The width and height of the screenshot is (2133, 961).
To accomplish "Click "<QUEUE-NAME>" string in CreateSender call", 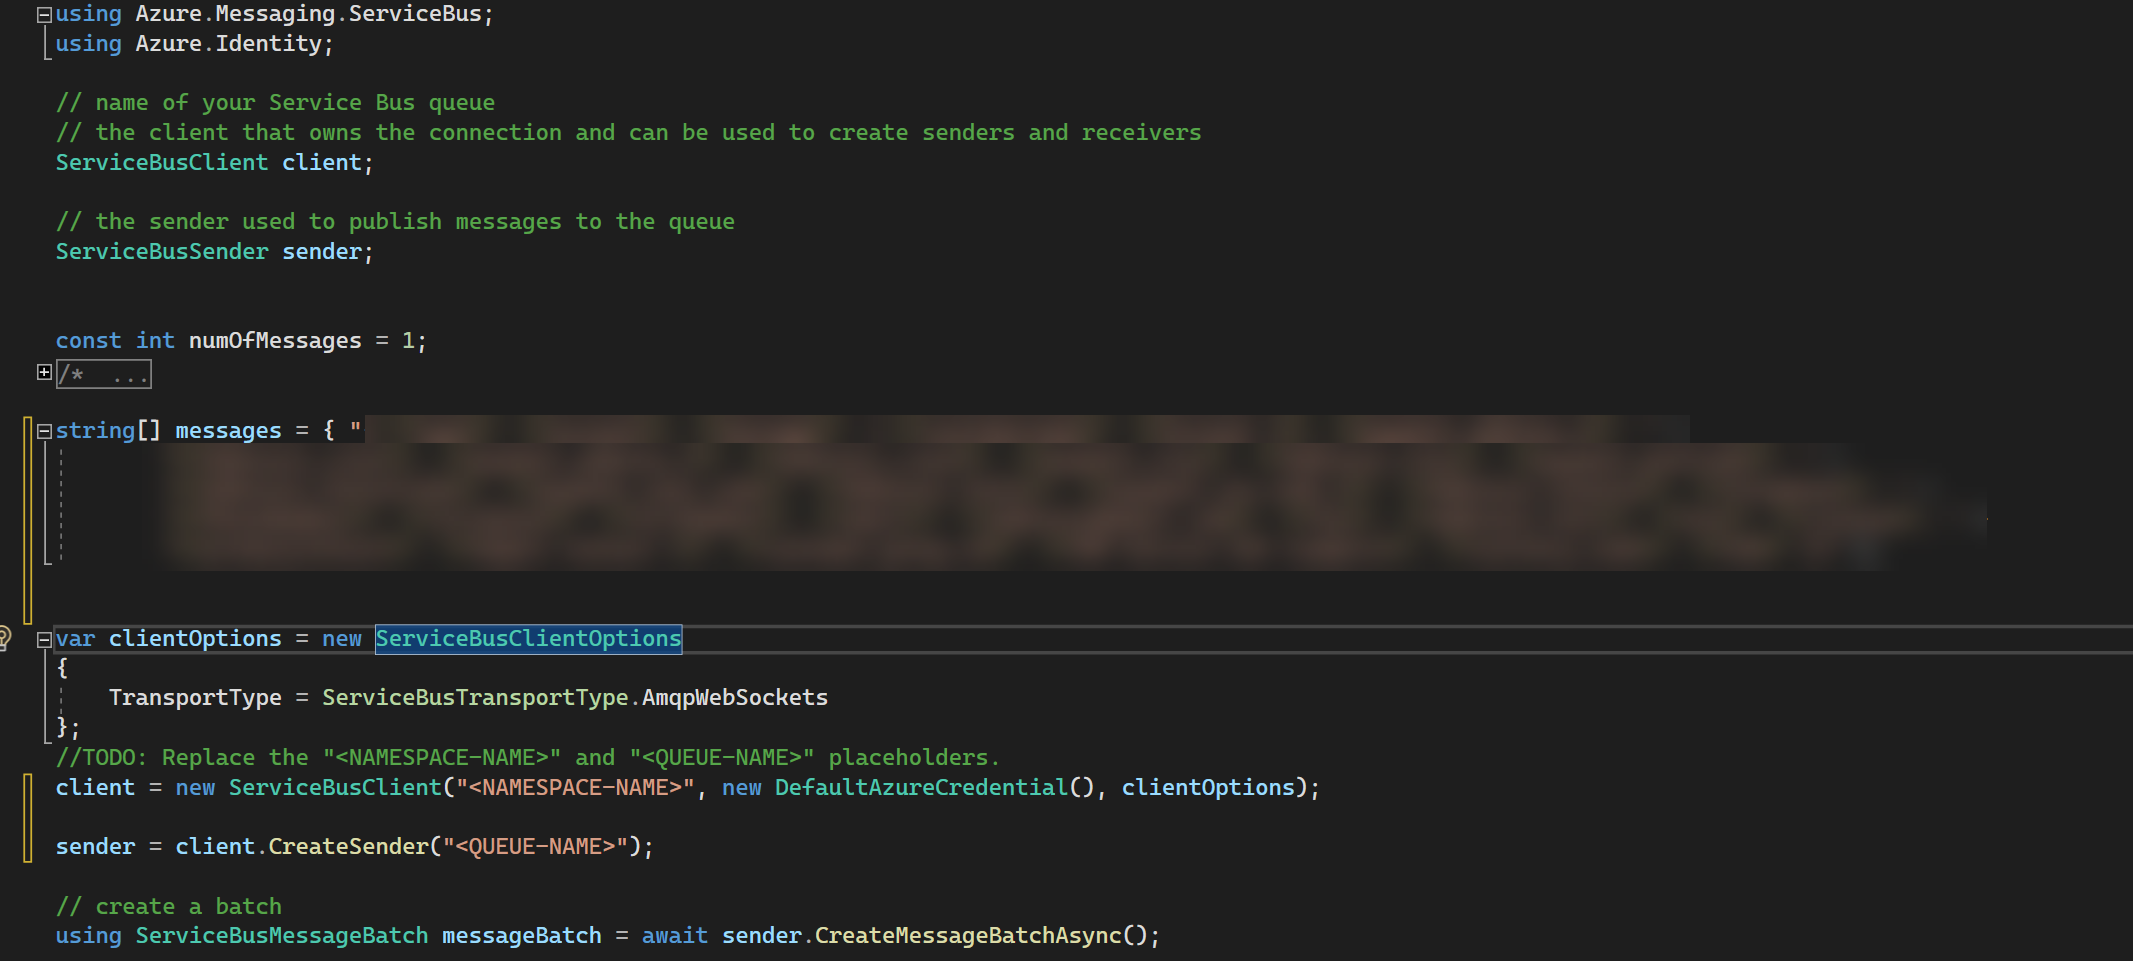I will click(x=535, y=847).
